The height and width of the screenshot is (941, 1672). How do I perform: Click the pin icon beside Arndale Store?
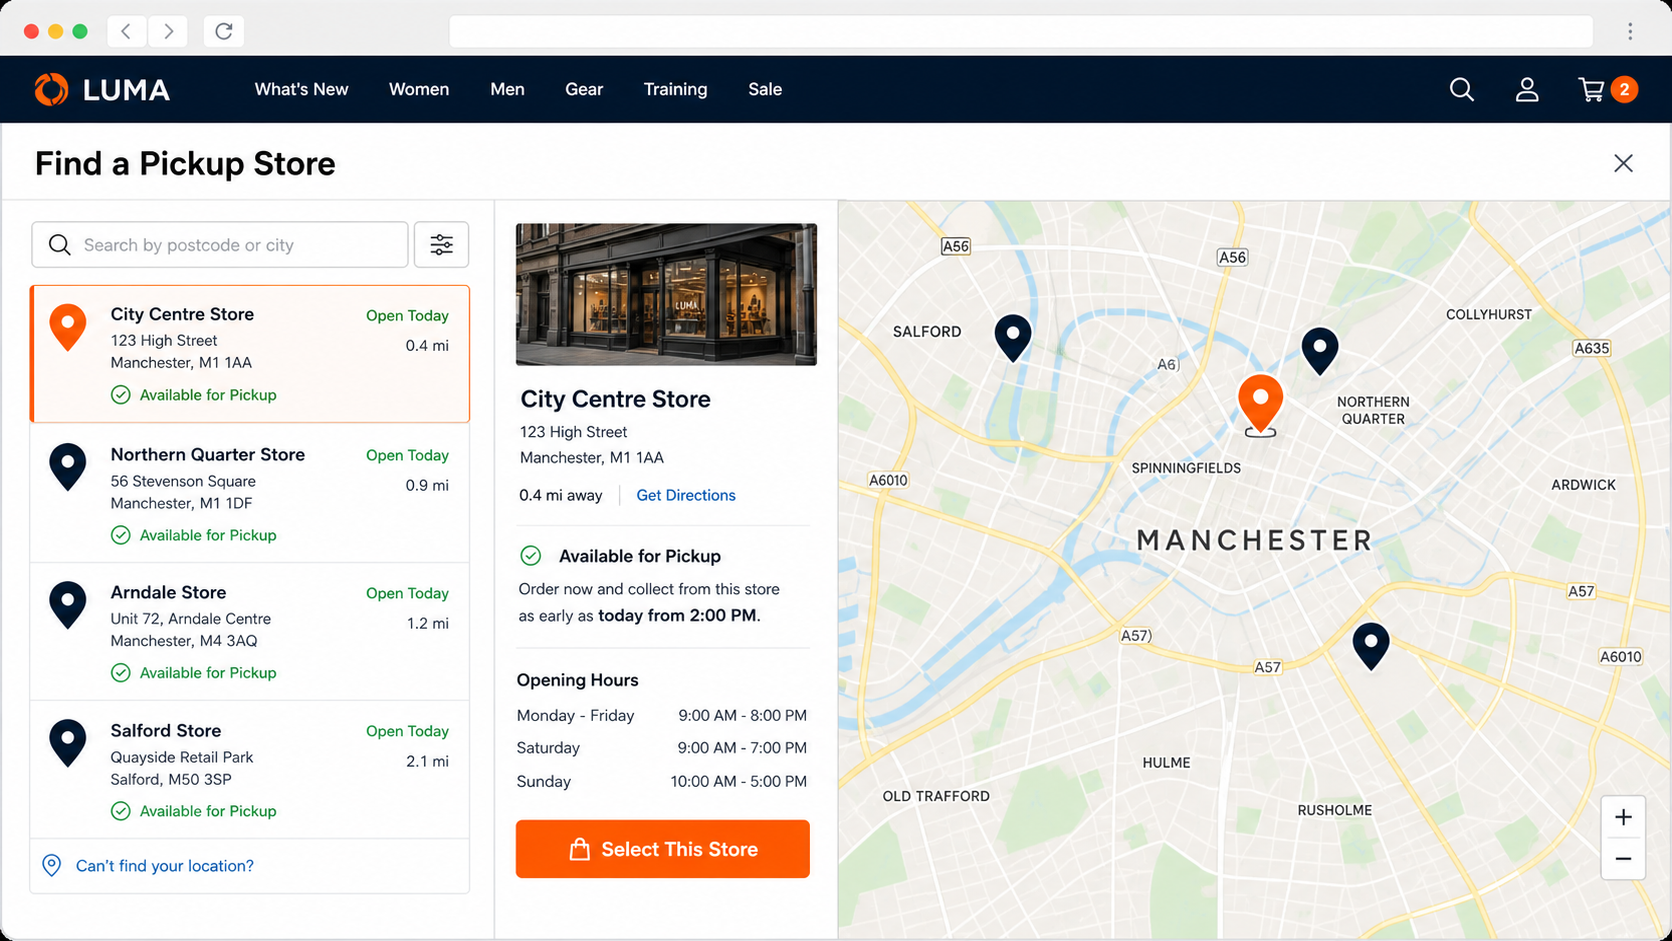[68, 605]
